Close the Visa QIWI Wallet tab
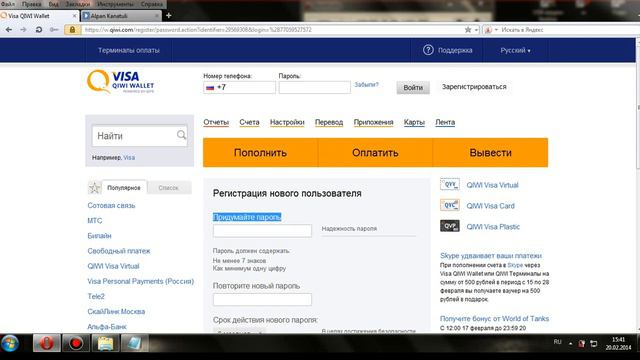The width and height of the screenshot is (640, 360). pos(74,16)
